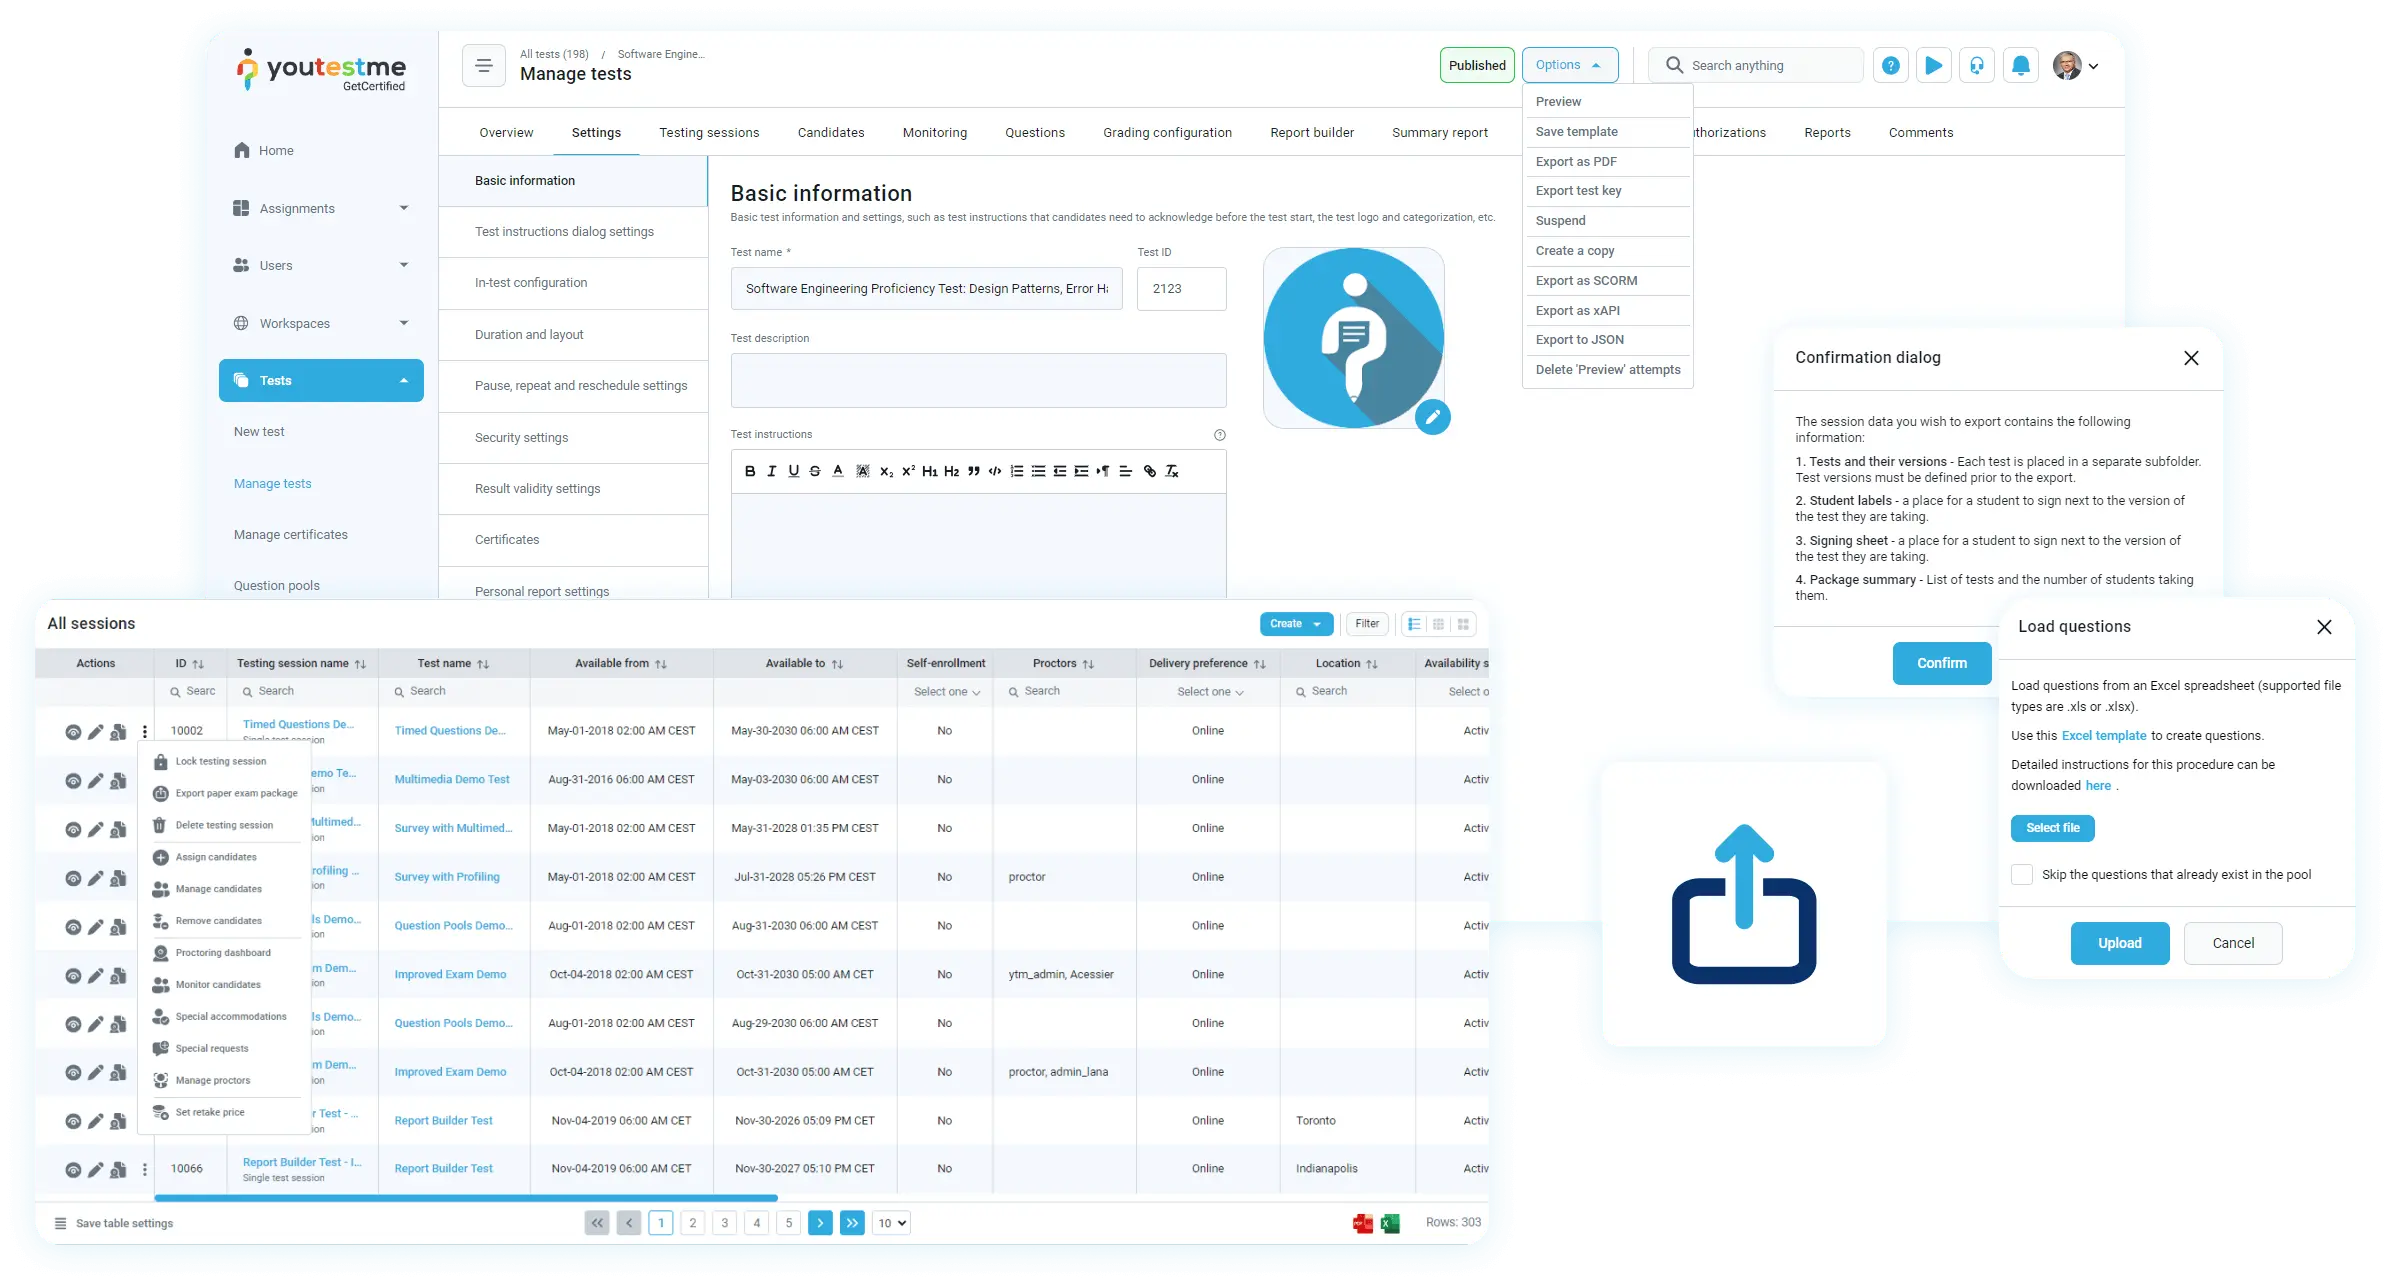The height and width of the screenshot is (1284, 2391).
Task: Click the Bold formatting icon
Action: (x=750, y=471)
